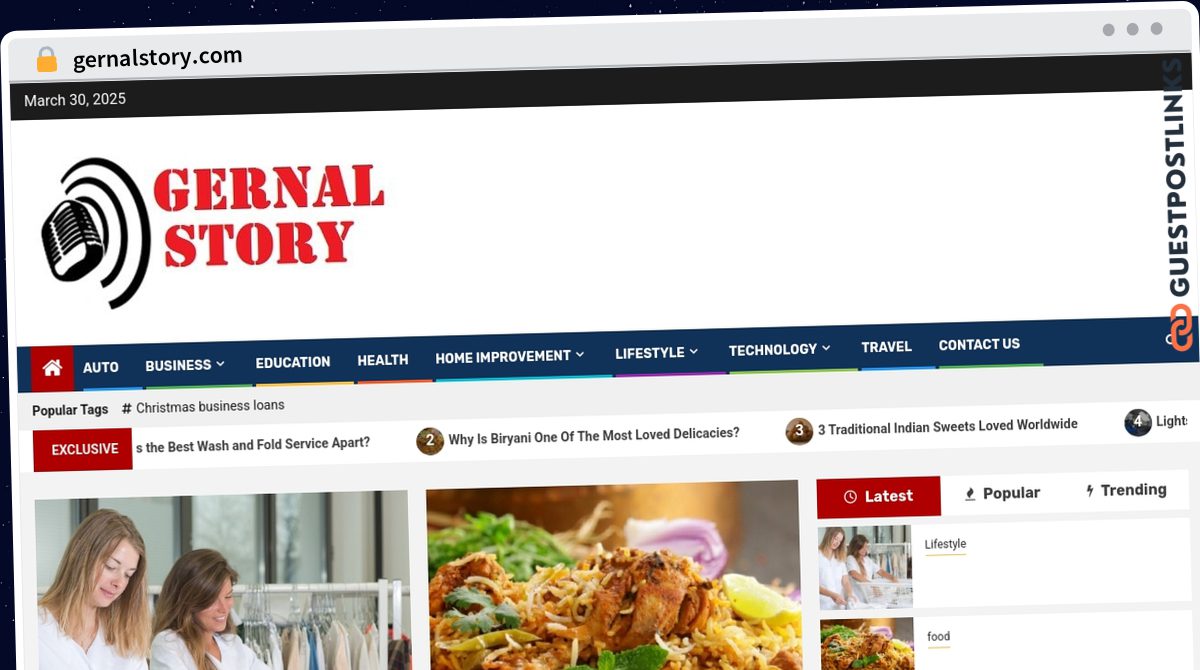Click the padlock icon in address bar

click(x=47, y=60)
